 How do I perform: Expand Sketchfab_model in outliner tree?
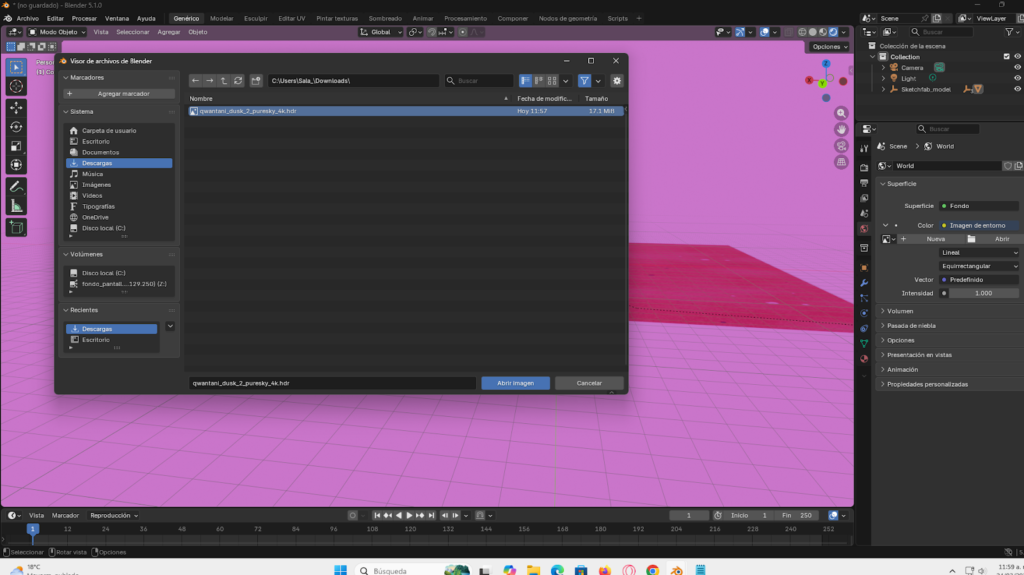pyautogui.click(x=884, y=90)
